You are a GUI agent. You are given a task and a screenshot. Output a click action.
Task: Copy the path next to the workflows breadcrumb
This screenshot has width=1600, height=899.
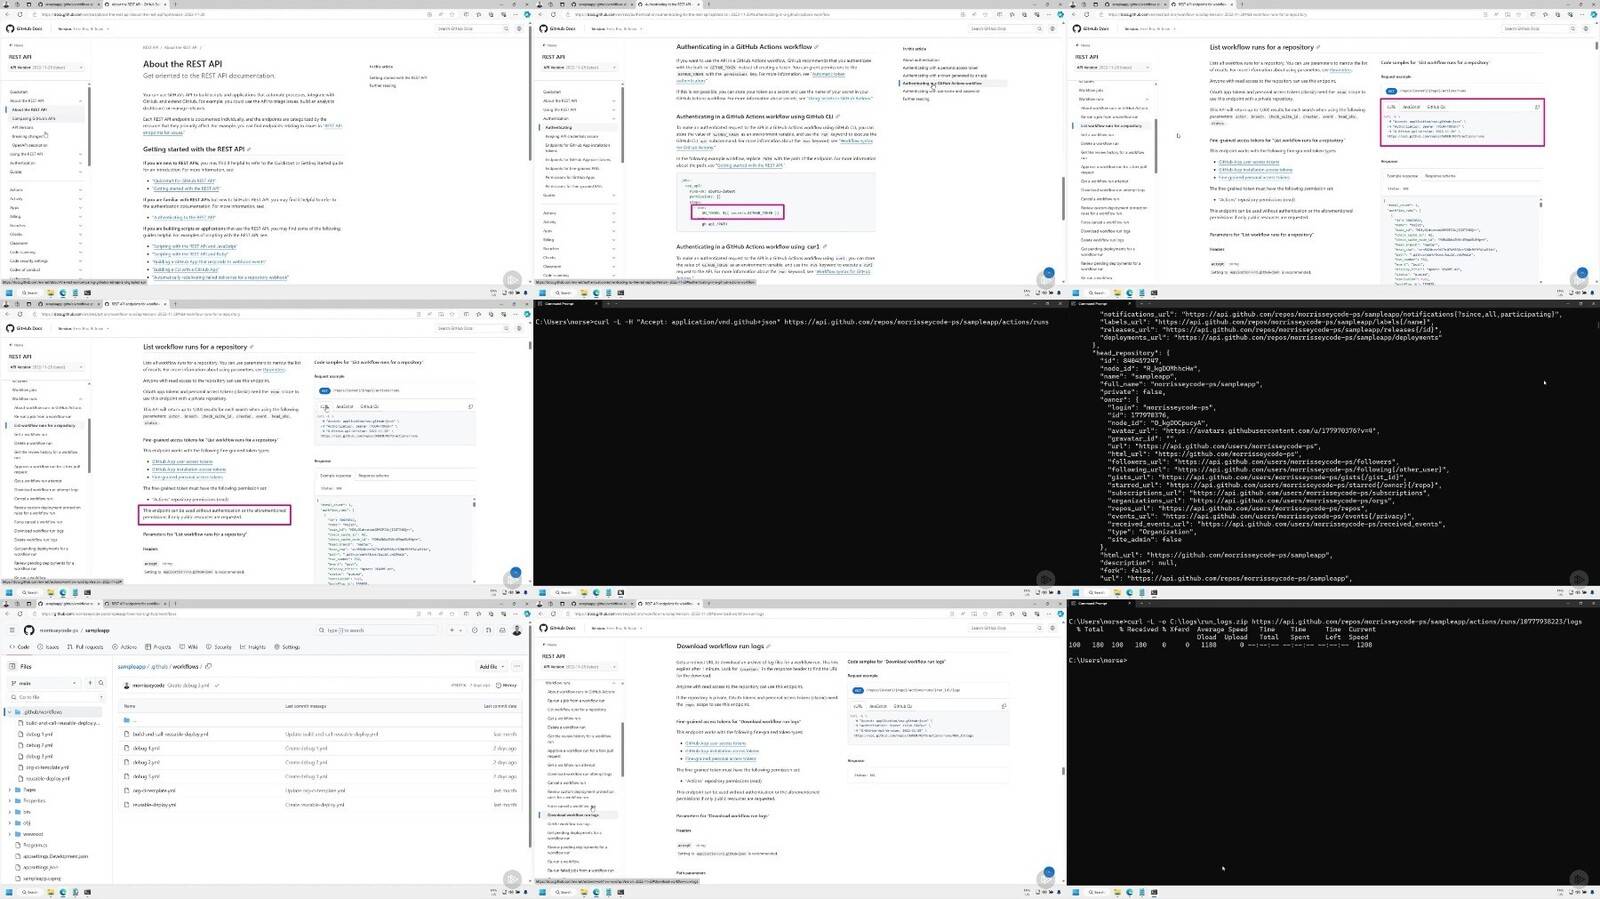(208, 666)
